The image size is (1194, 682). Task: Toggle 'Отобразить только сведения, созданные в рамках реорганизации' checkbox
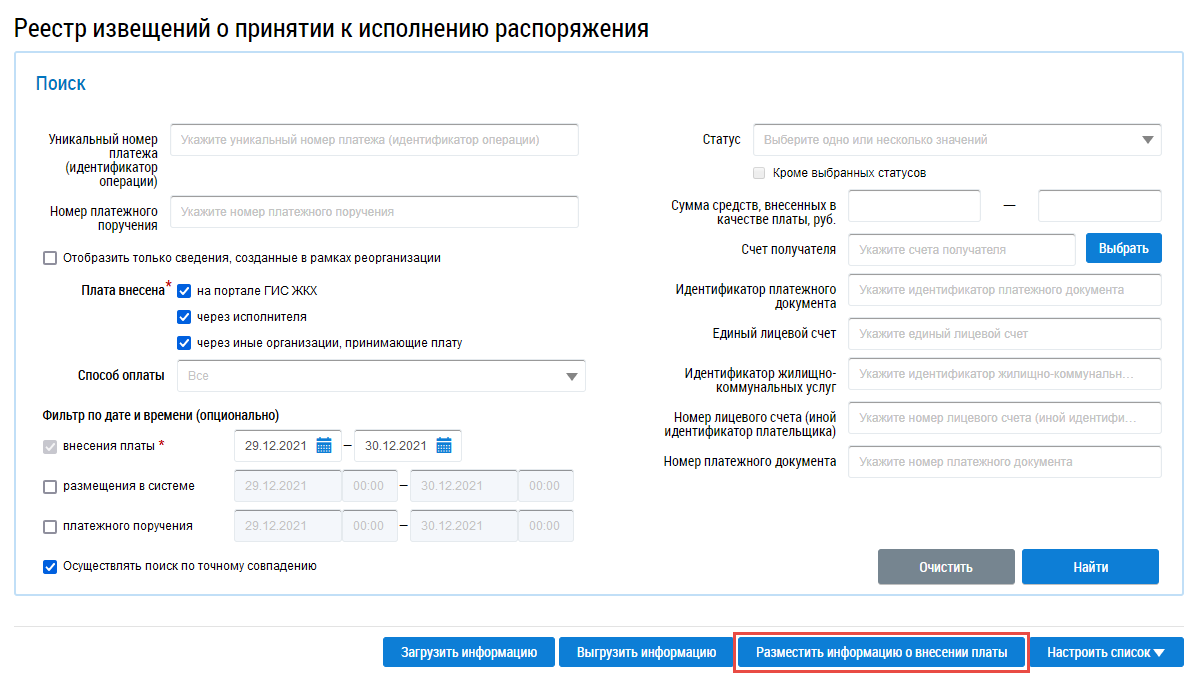[x=50, y=258]
